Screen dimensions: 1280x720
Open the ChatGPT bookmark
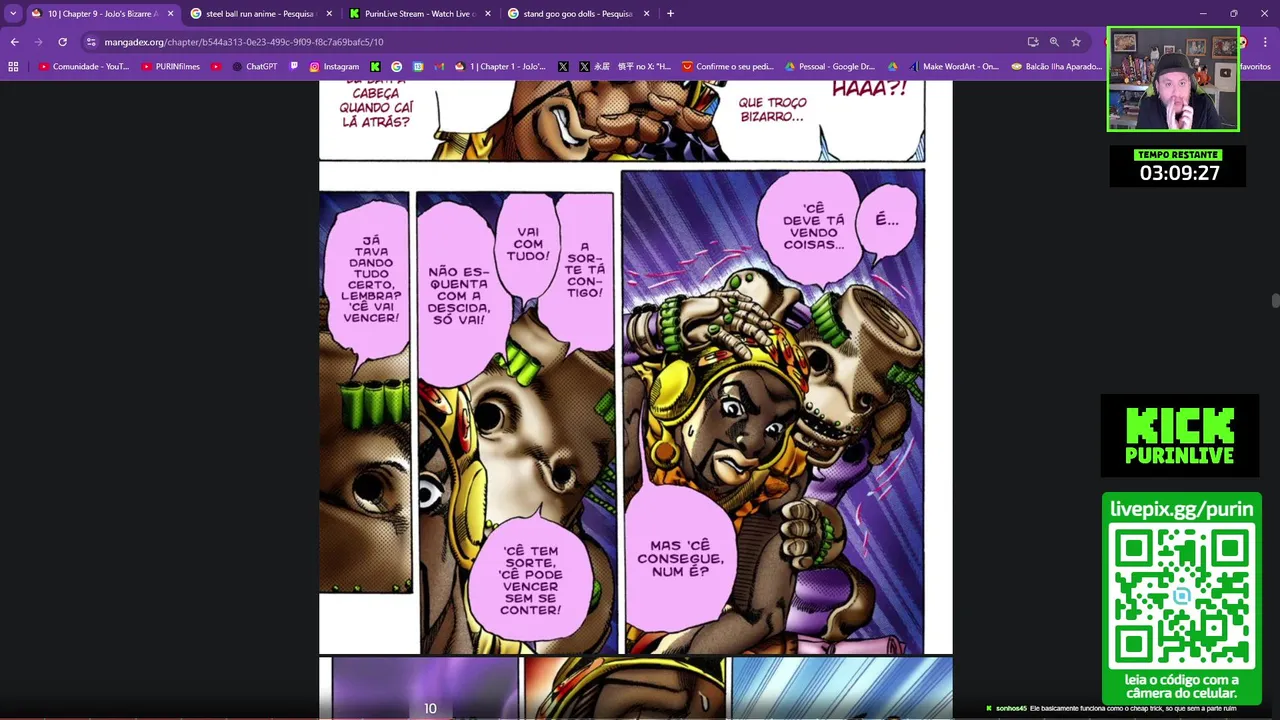254,67
